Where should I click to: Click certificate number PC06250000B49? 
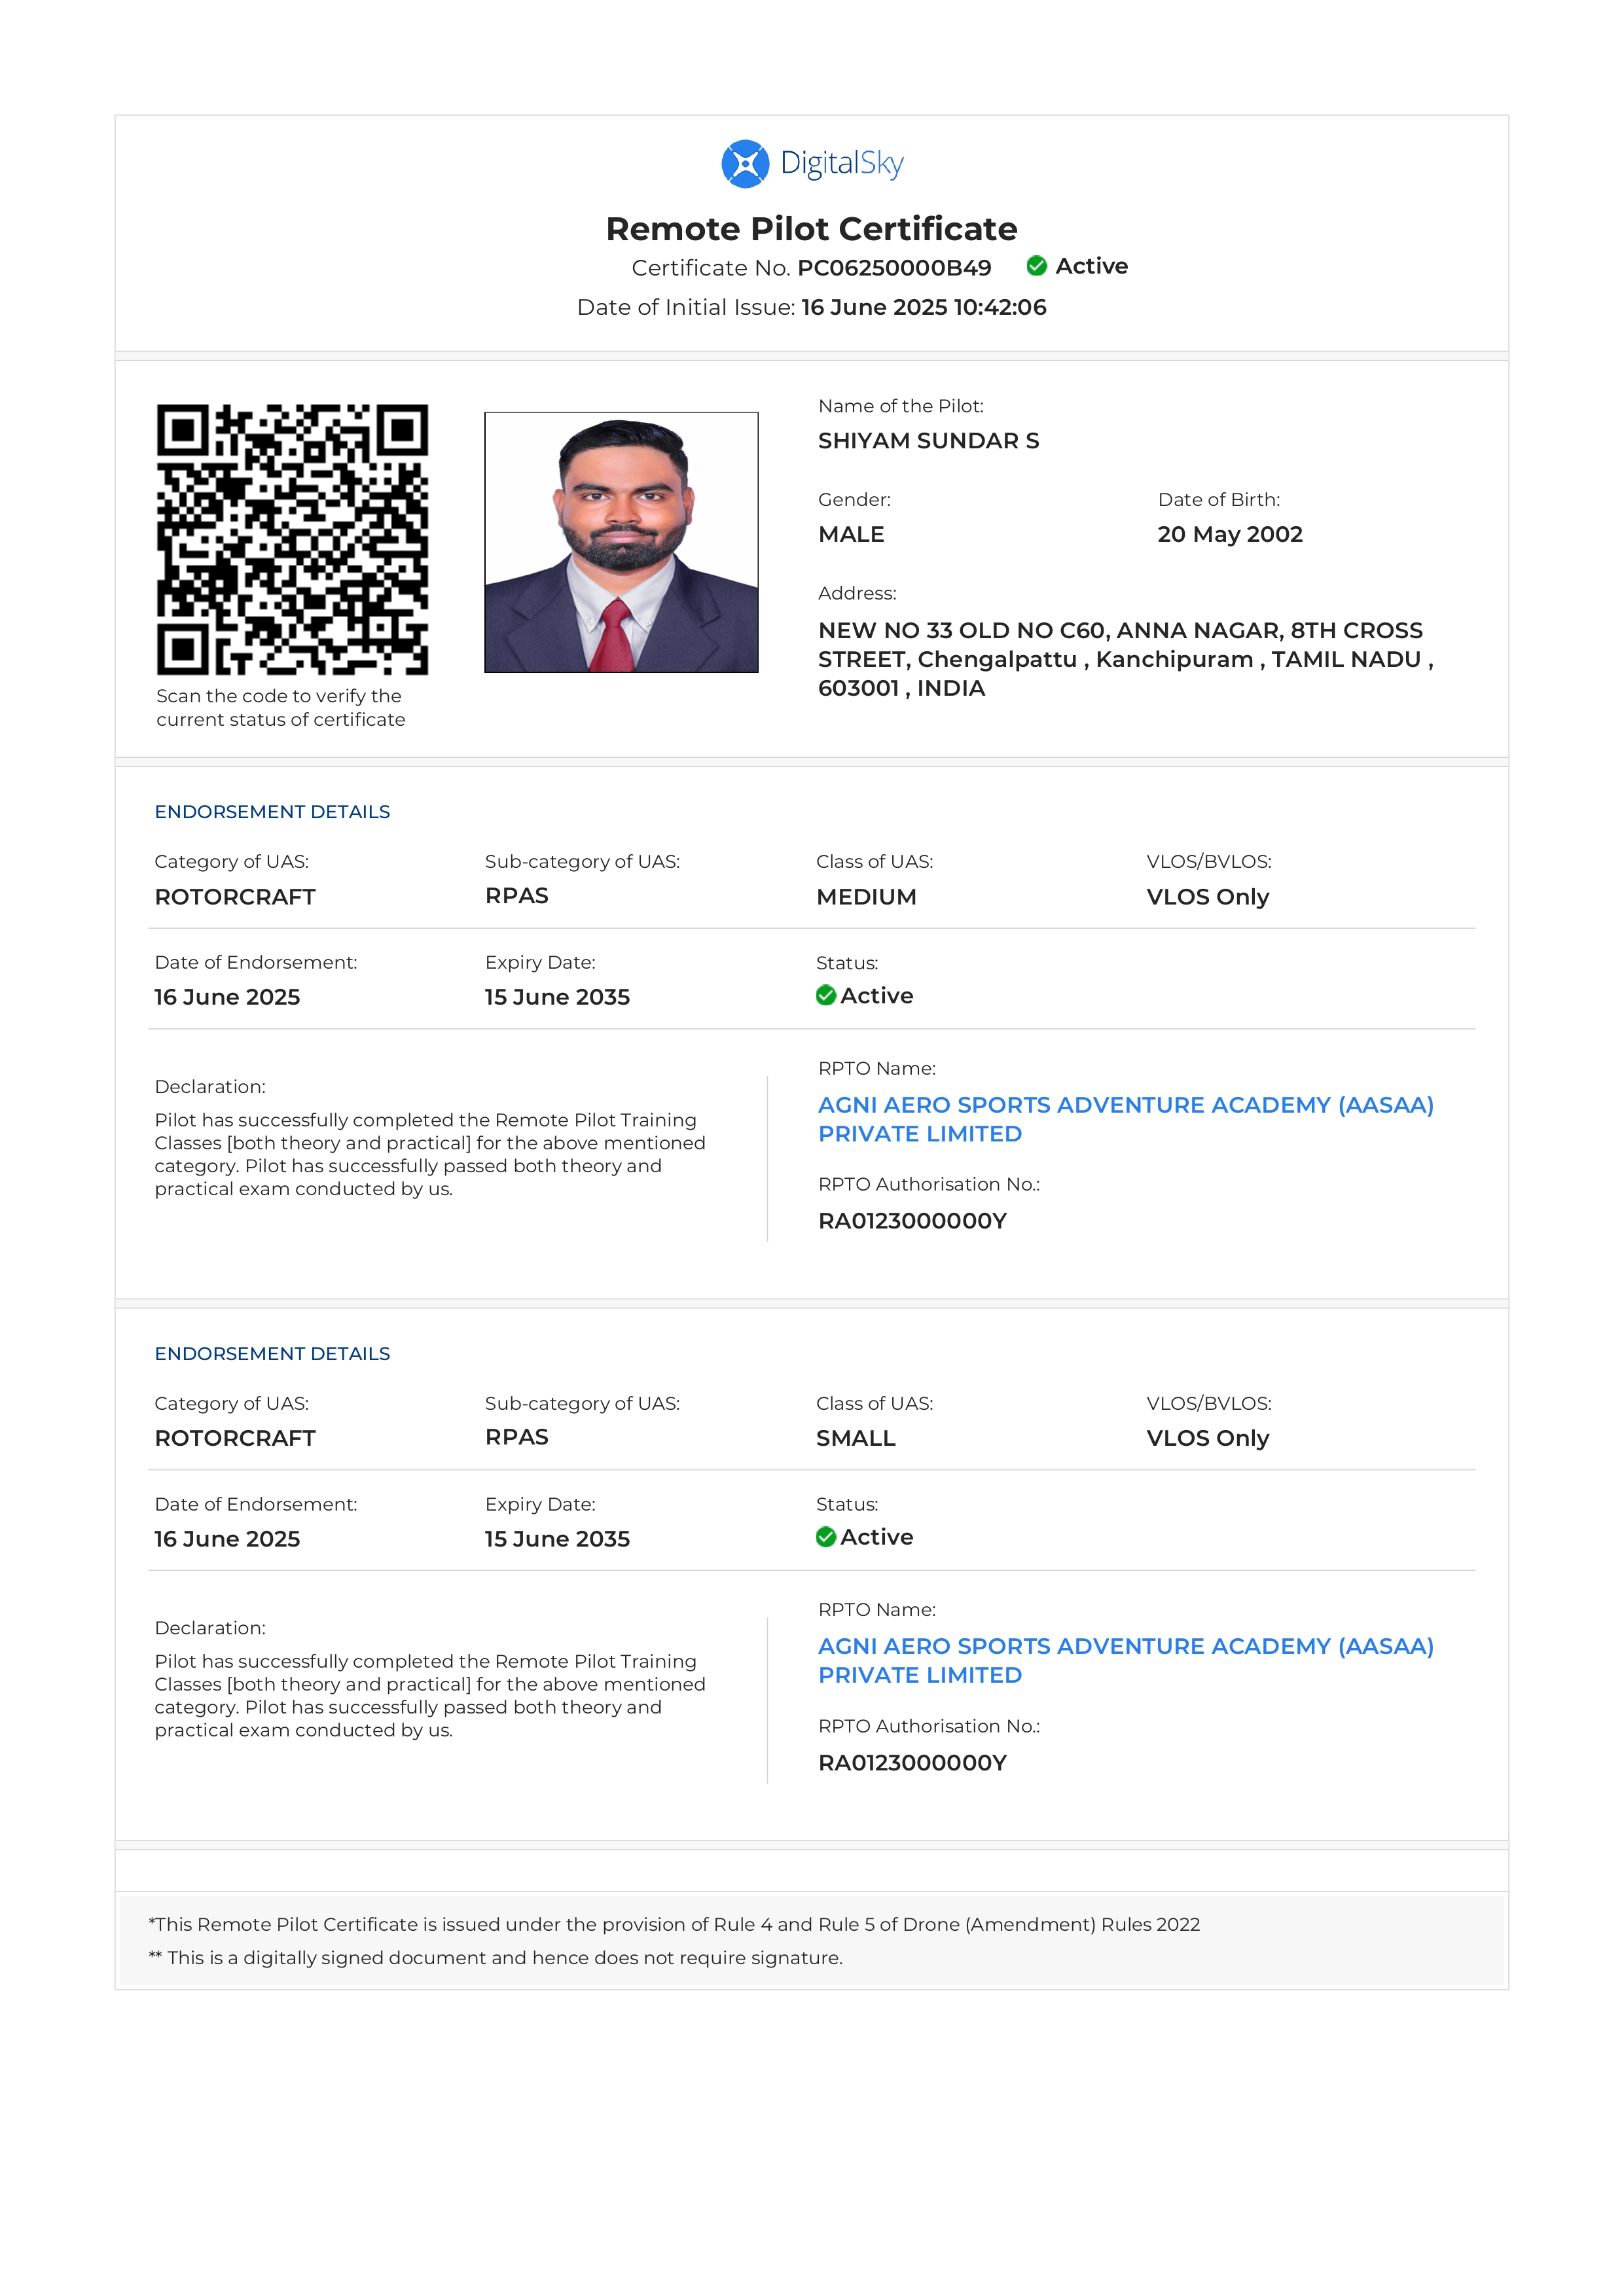893,268
